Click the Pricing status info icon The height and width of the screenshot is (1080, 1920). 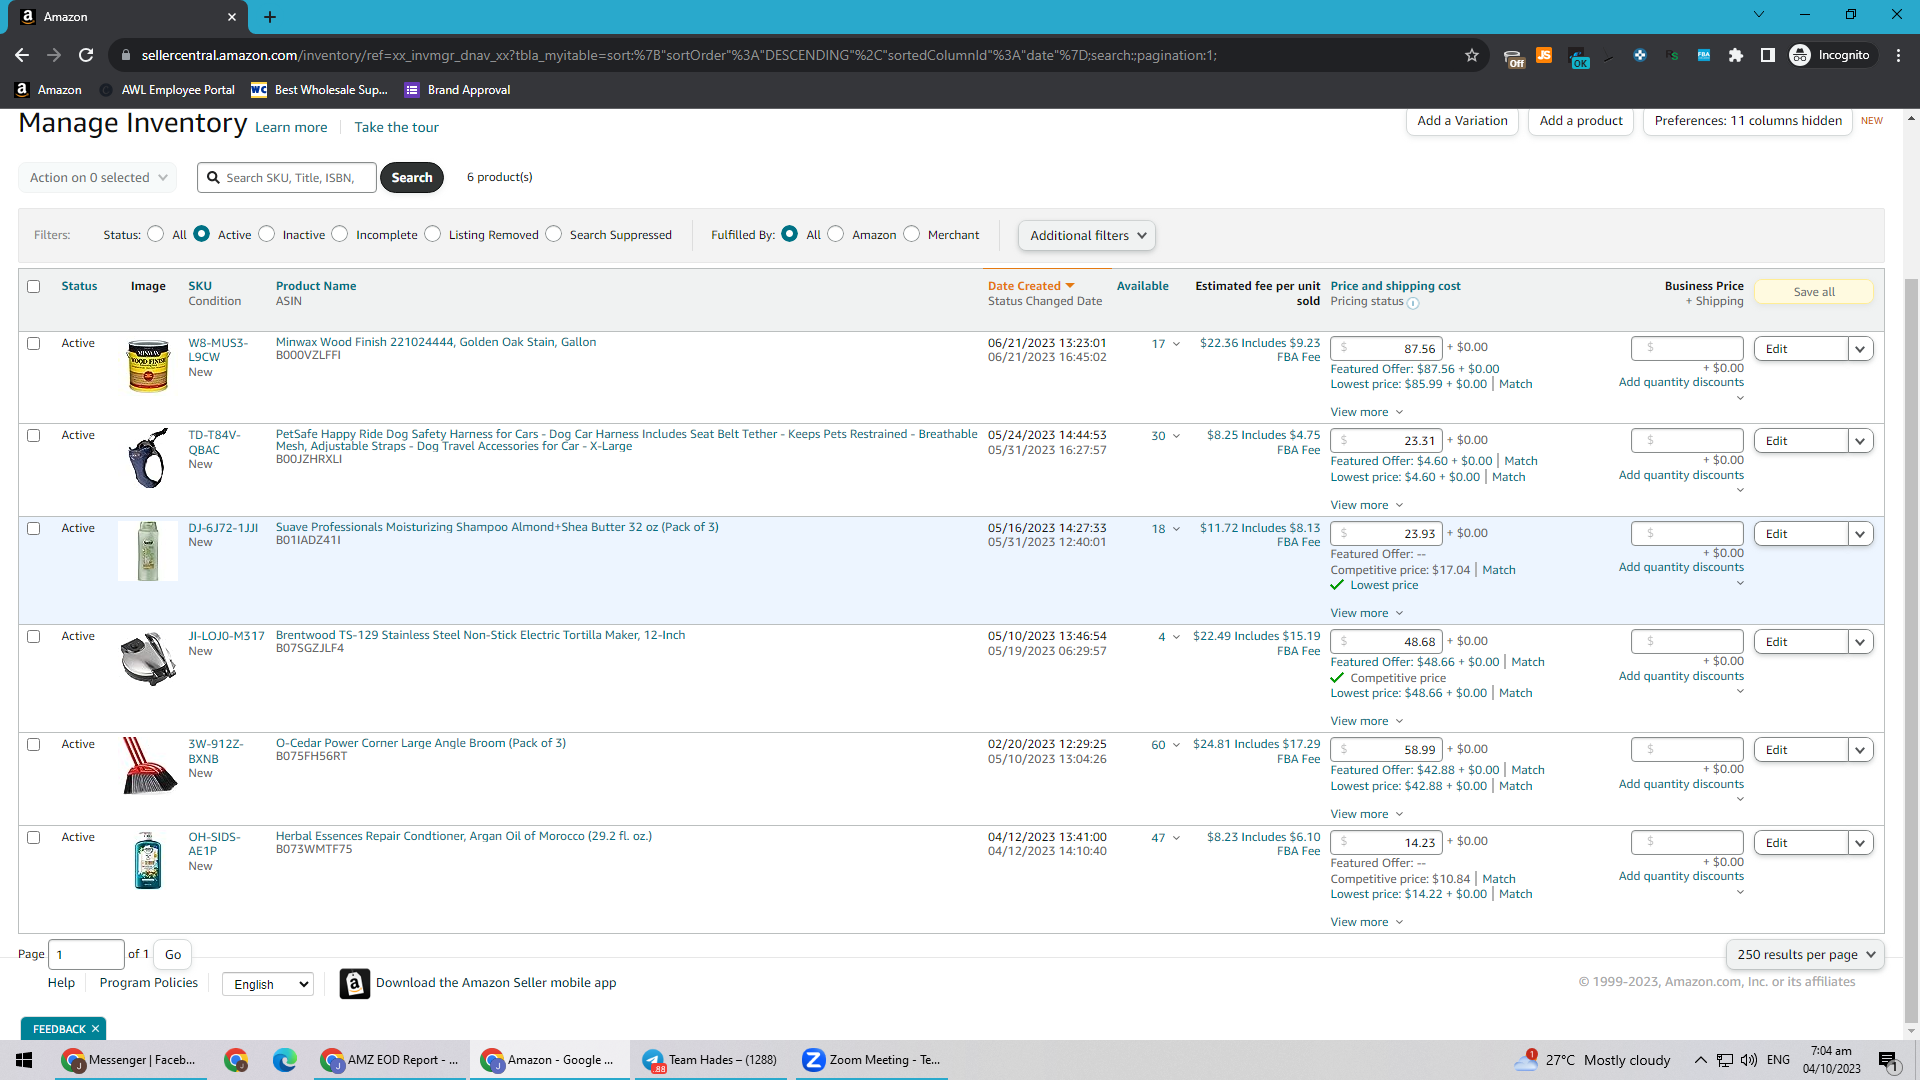[x=1413, y=303]
